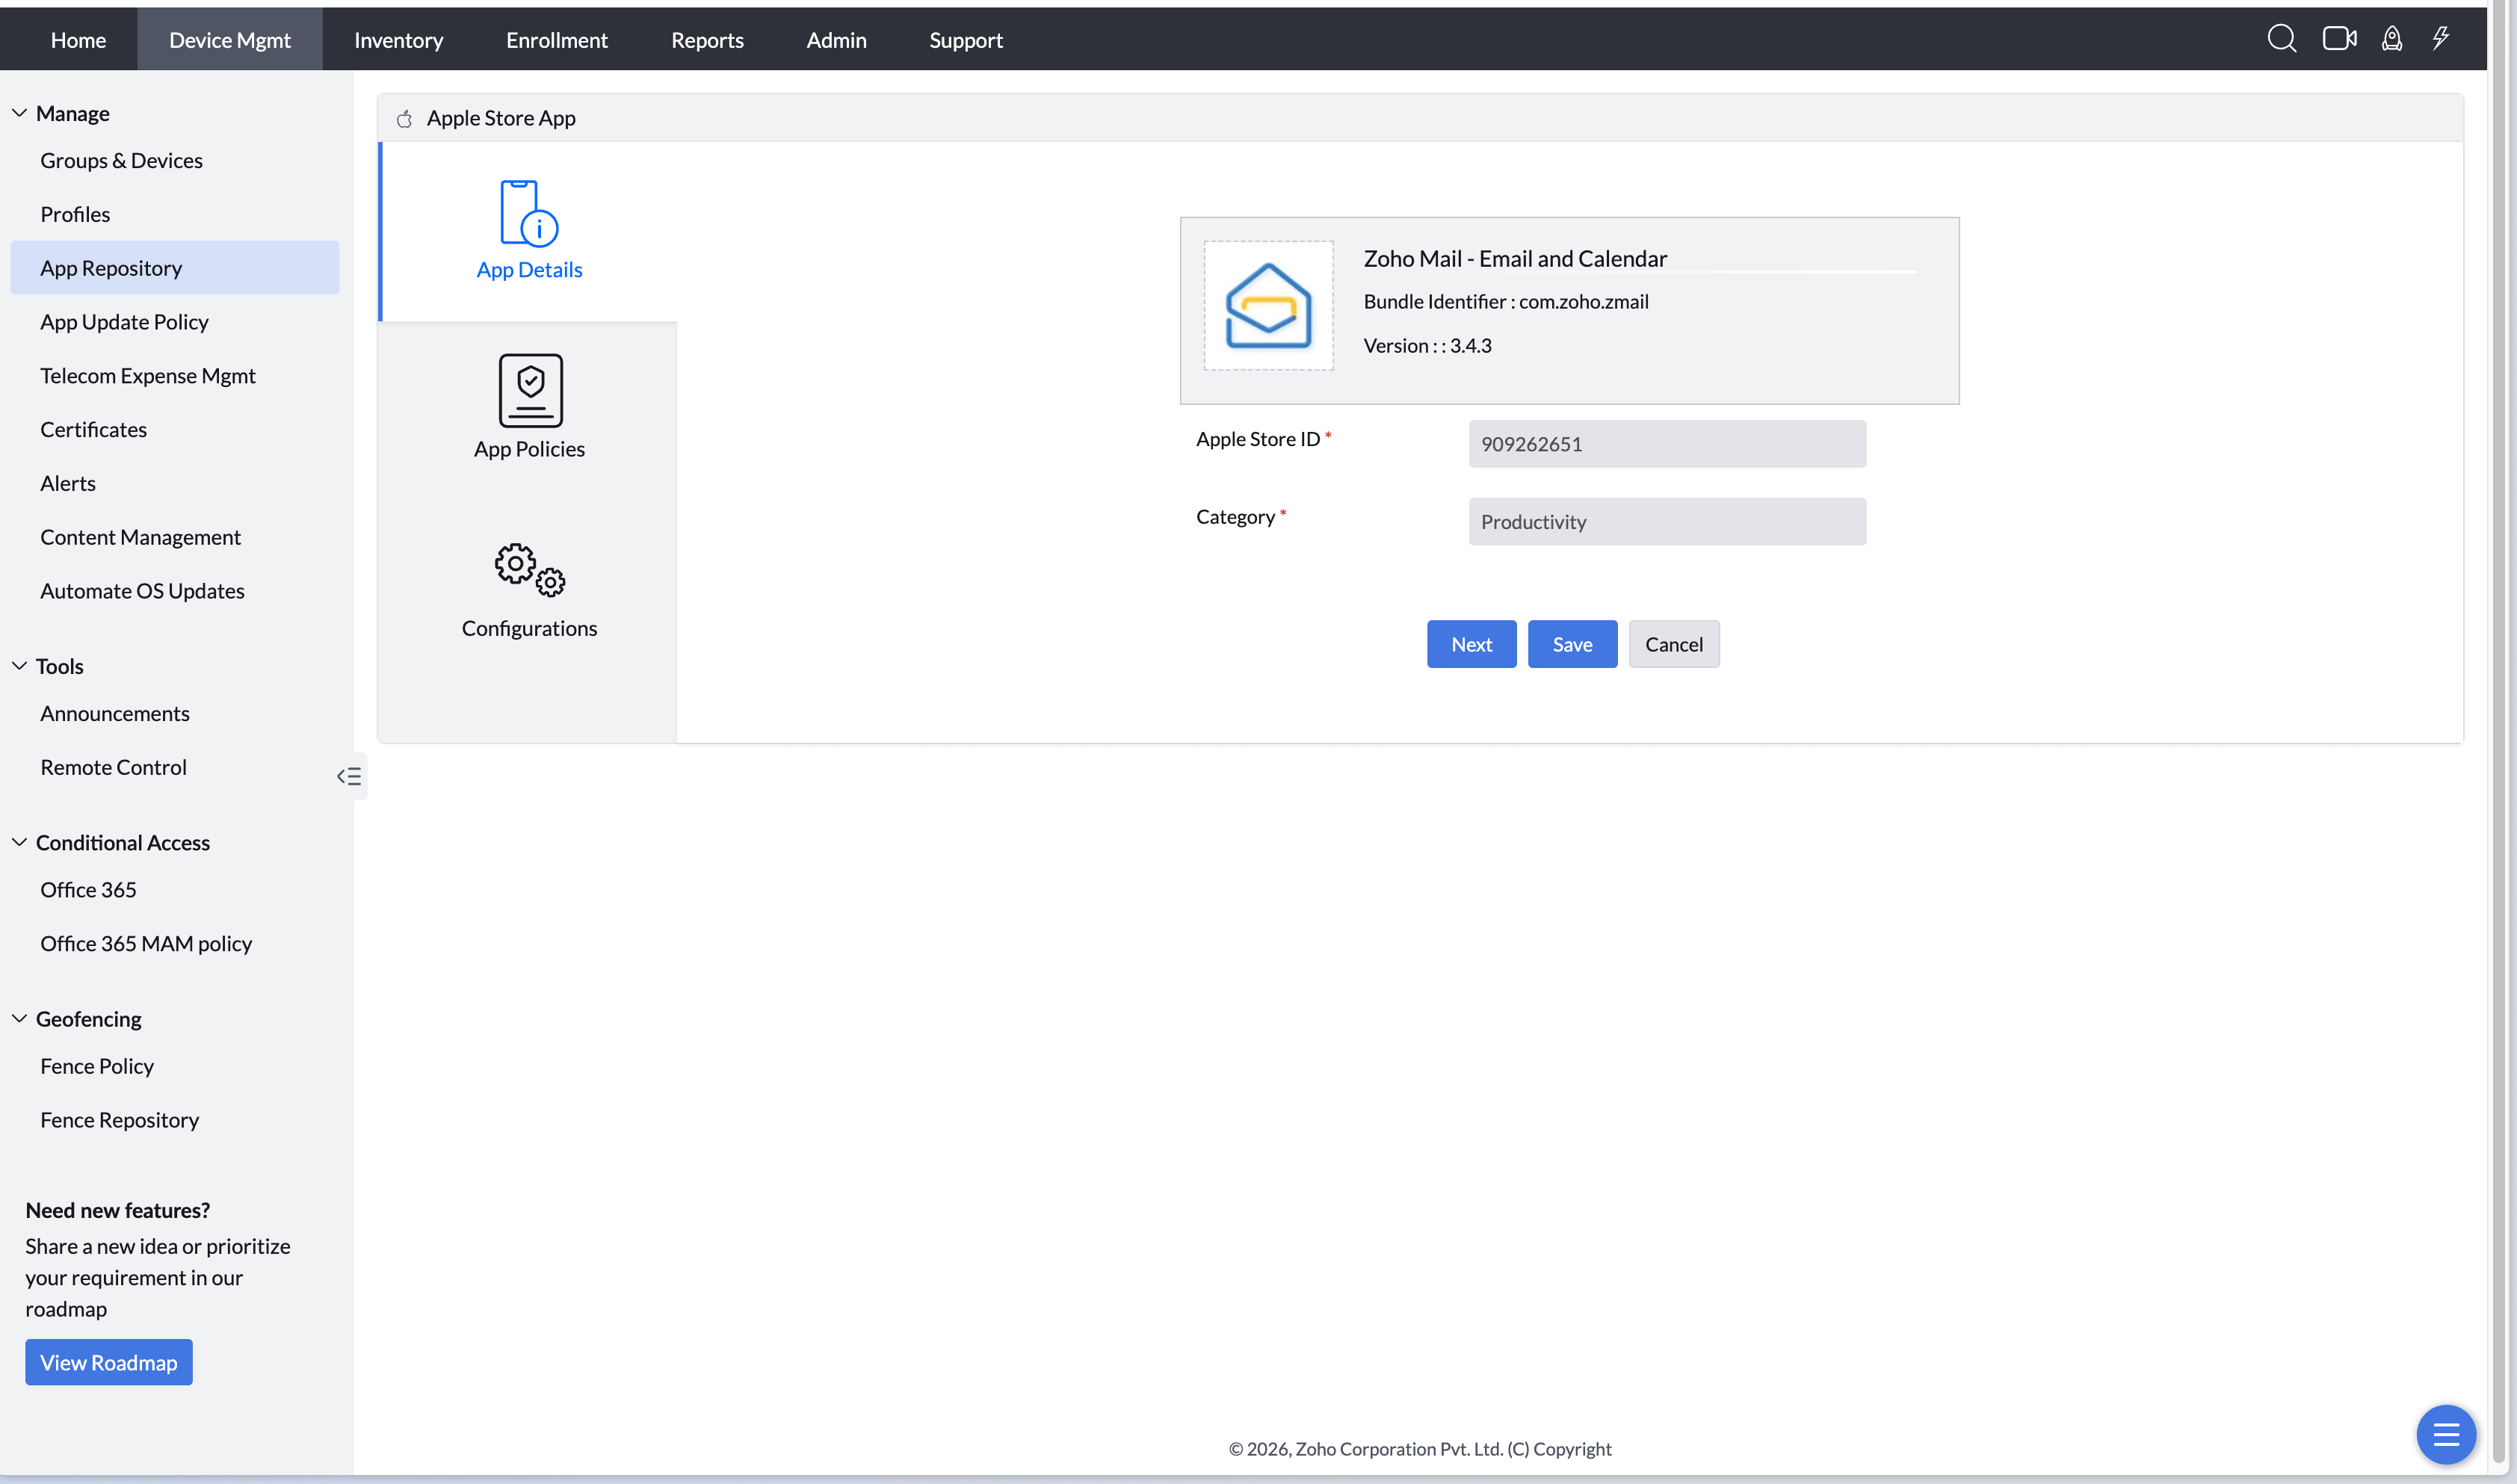The width and height of the screenshot is (2517, 1484).
Task: Click the video camera icon in the header
Action: (x=2339, y=39)
